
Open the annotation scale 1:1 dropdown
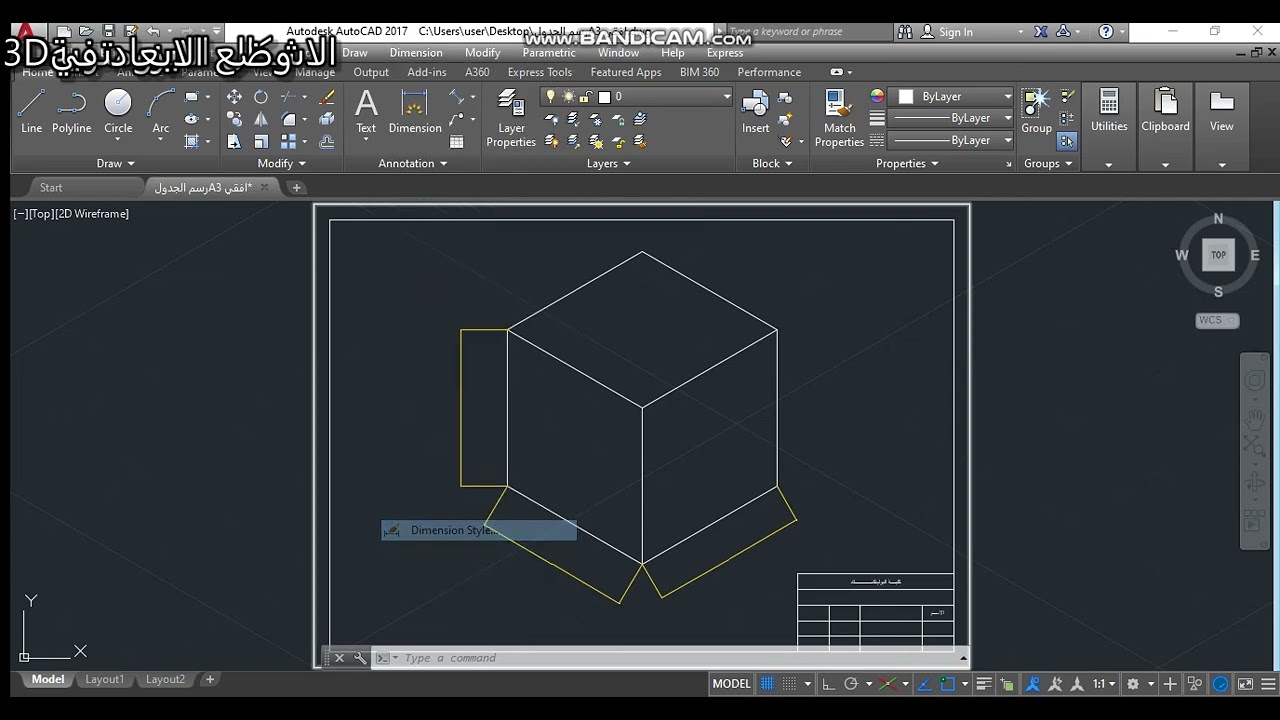[1104, 684]
